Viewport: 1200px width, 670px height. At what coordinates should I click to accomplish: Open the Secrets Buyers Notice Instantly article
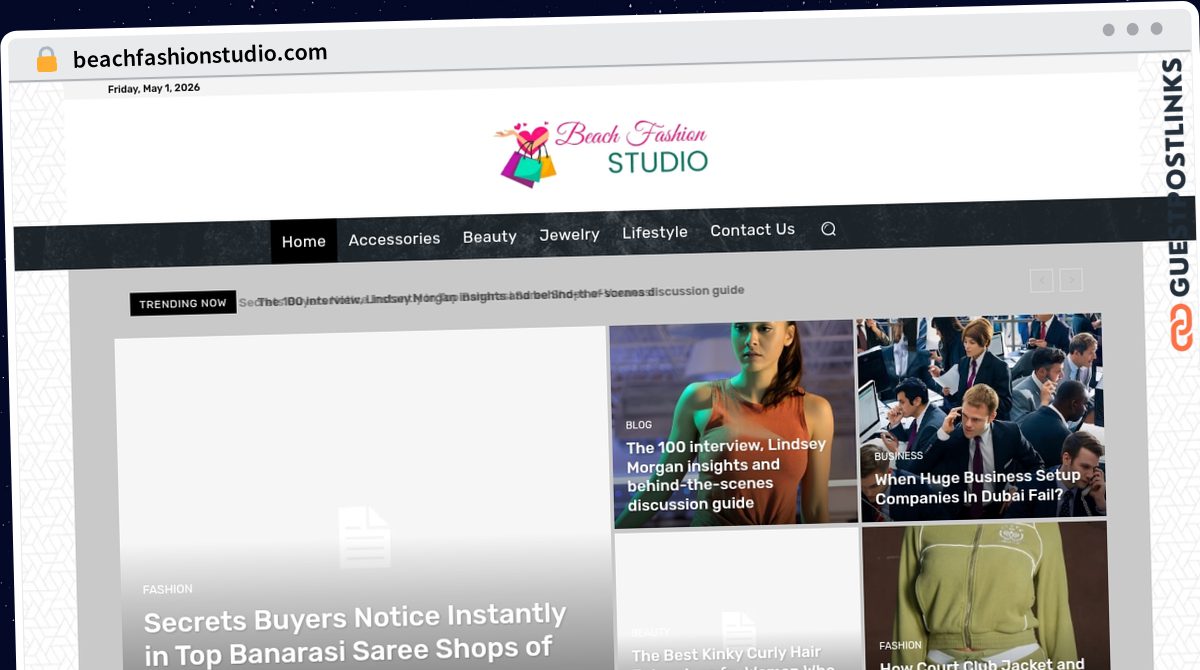[356, 634]
